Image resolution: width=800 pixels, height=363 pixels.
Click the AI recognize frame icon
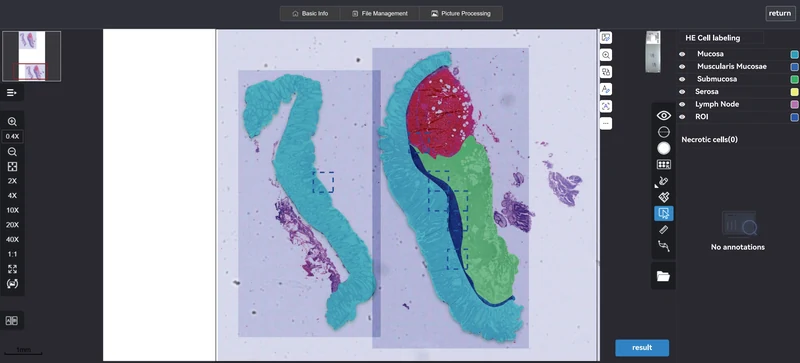tap(606, 106)
